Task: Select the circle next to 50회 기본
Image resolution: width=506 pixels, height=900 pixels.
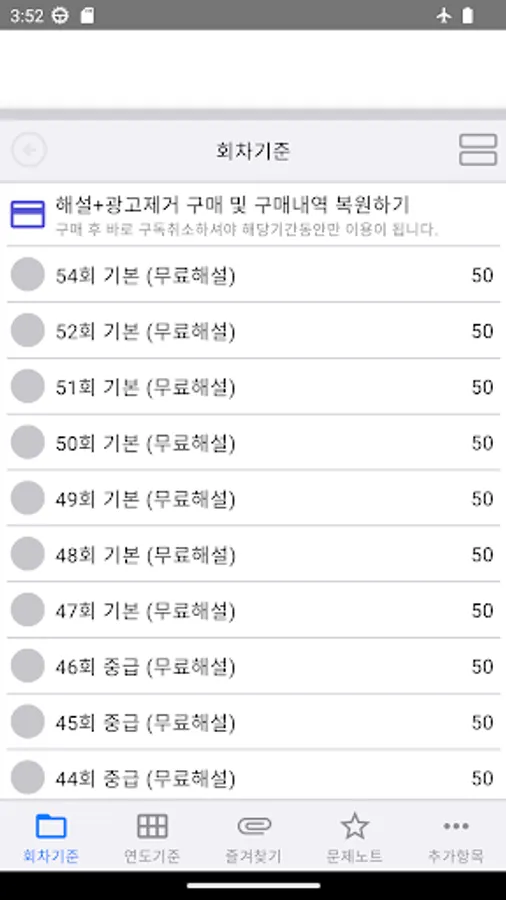Action: point(28,443)
